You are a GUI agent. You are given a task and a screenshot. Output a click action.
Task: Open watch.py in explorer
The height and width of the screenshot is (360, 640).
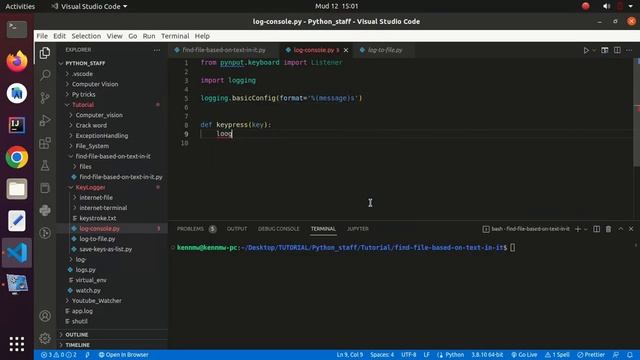tap(88, 291)
